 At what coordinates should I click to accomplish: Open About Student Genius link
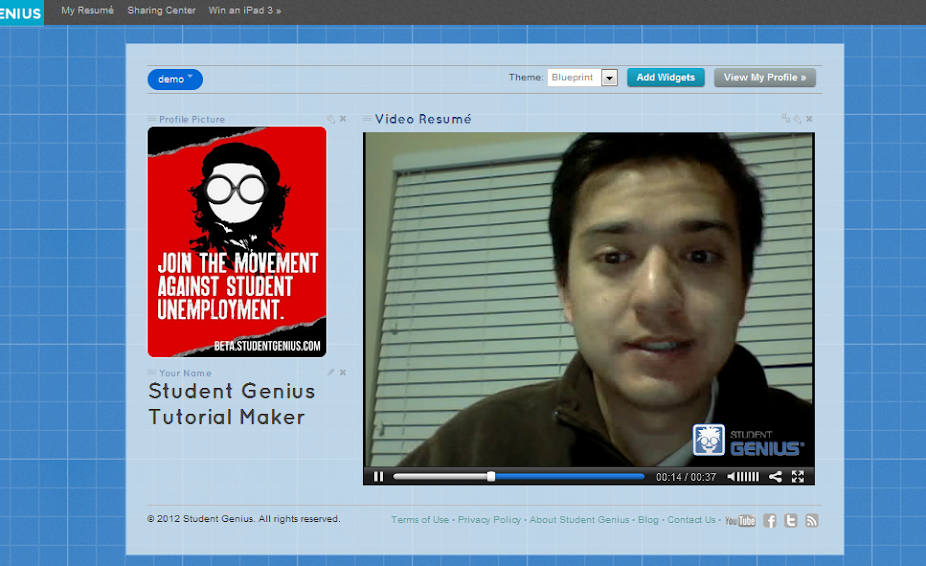pos(579,520)
